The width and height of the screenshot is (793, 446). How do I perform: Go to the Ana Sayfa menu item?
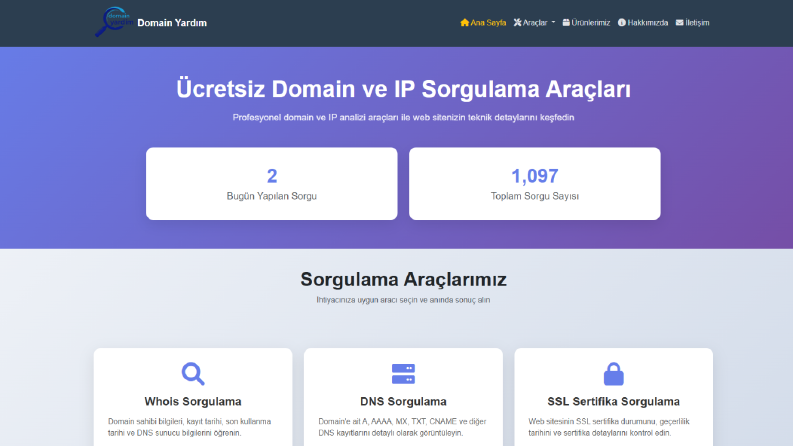click(483, 23)
